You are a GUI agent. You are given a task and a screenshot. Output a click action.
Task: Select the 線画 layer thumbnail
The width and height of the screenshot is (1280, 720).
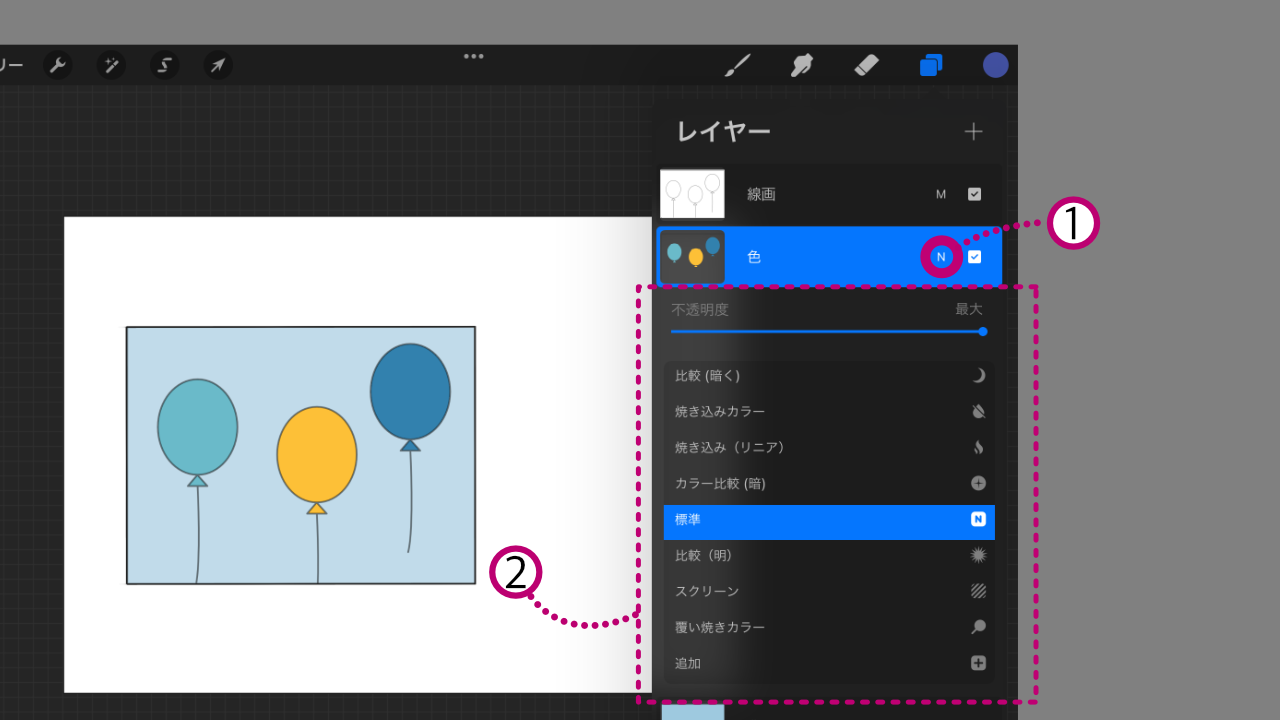pos(692,194)
